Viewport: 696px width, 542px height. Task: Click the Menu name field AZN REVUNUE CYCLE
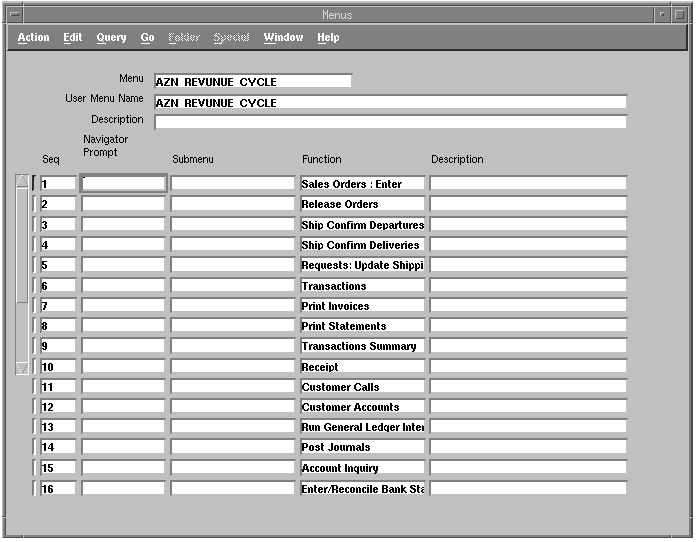point(253,82)
